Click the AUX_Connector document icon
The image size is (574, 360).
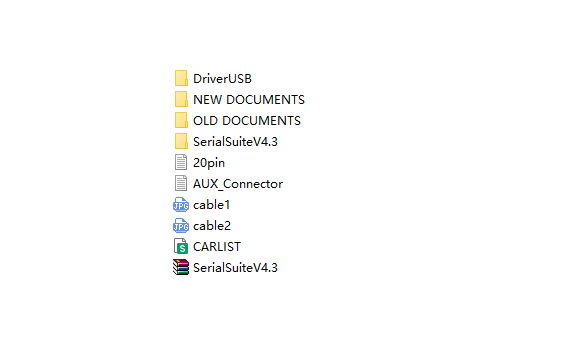(x=181, y=183)
